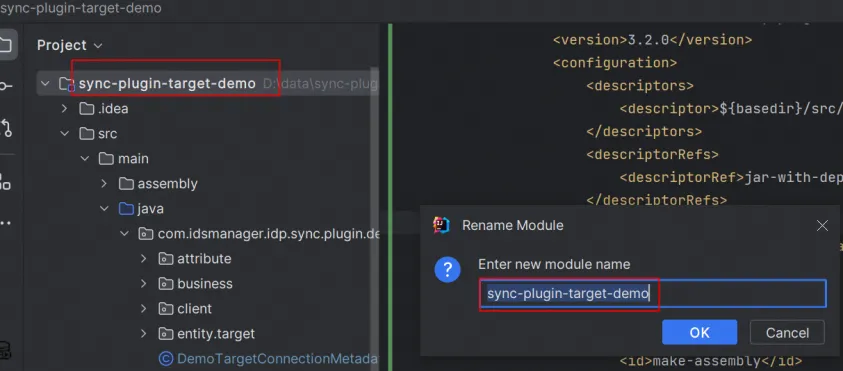Open the Database icon in sidebar
The image size is (843, 371).
5,350
